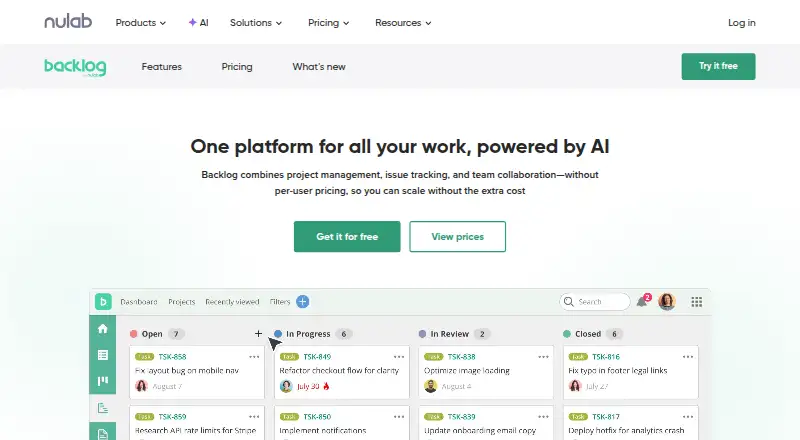The image size is (800, 440).
Task: Click the In Review purple status dot
Action: [422, 334]
